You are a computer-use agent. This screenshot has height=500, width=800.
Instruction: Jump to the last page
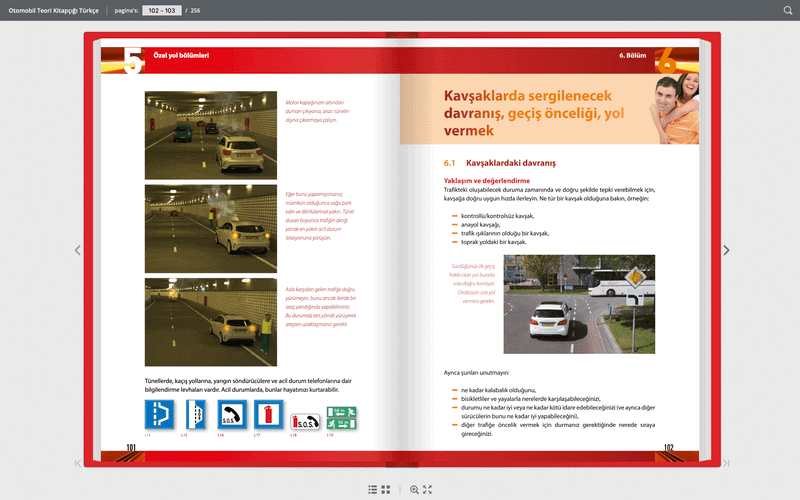(x=726, y=463)
